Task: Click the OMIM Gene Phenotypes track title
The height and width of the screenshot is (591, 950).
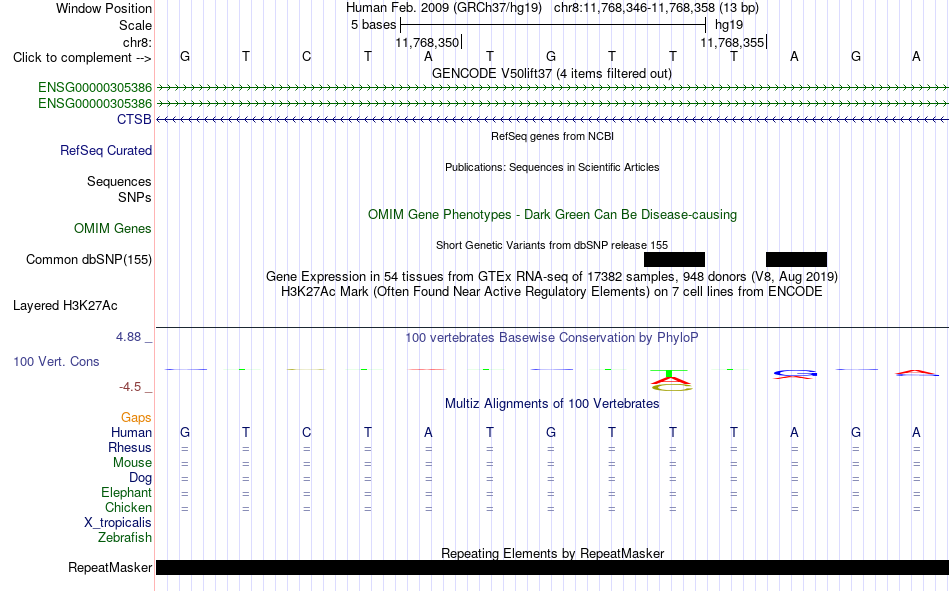Action: 553,215
